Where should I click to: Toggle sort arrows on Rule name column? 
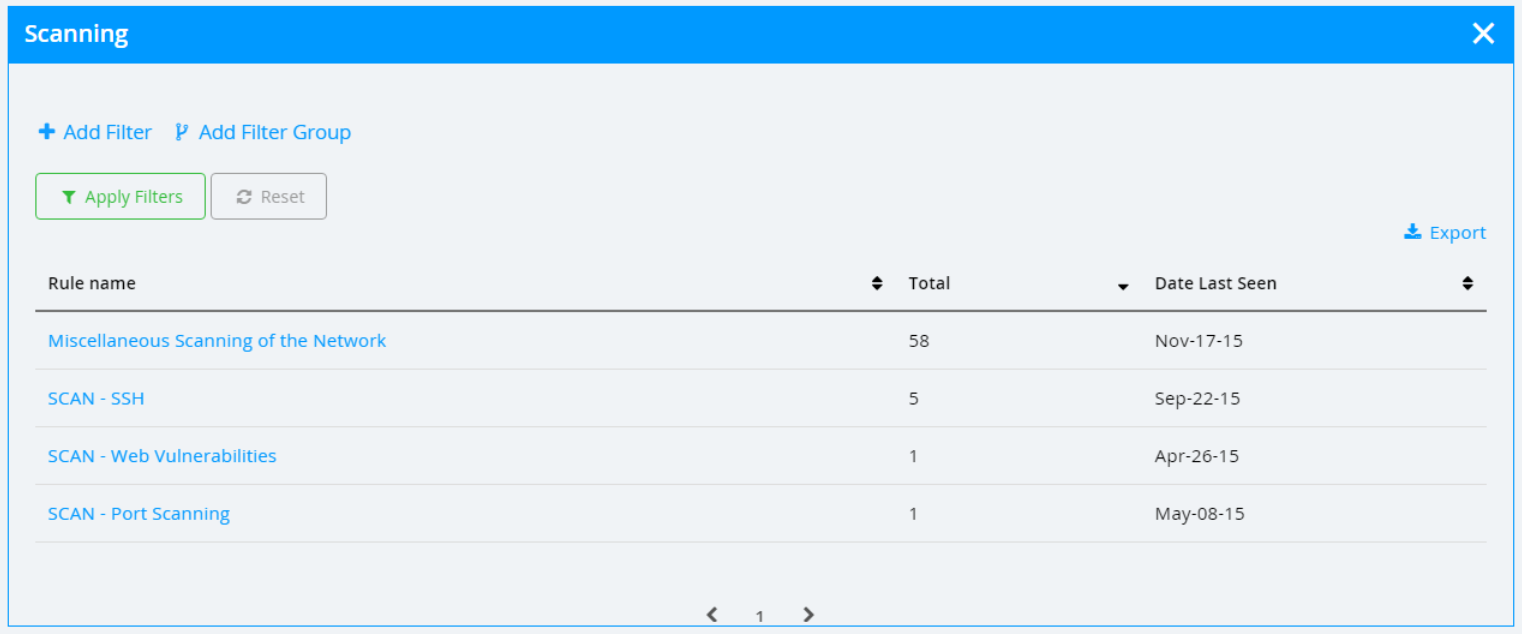[x=877, y=284]
